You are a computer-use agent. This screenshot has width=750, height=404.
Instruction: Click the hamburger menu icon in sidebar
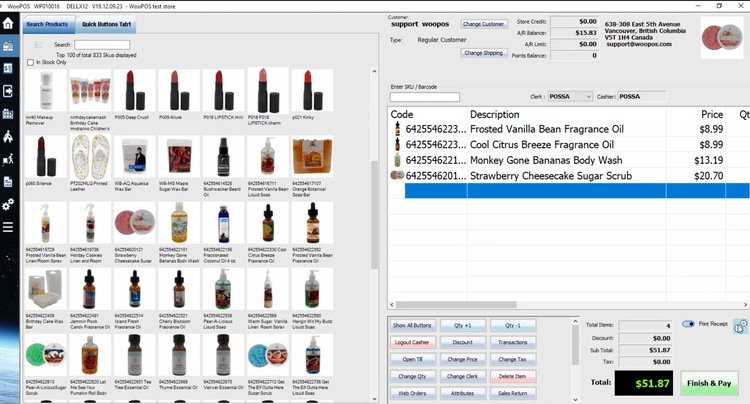(8, 227)
